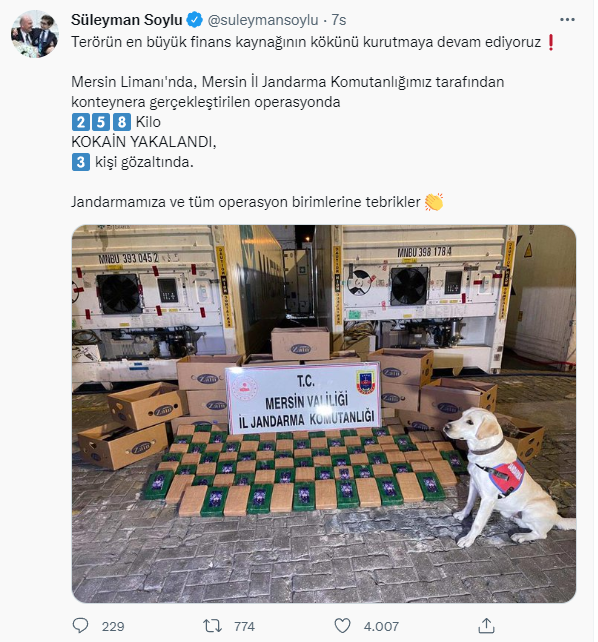
Task: Click the keycap 3 emoji before kişi
Action: (81, 162)
